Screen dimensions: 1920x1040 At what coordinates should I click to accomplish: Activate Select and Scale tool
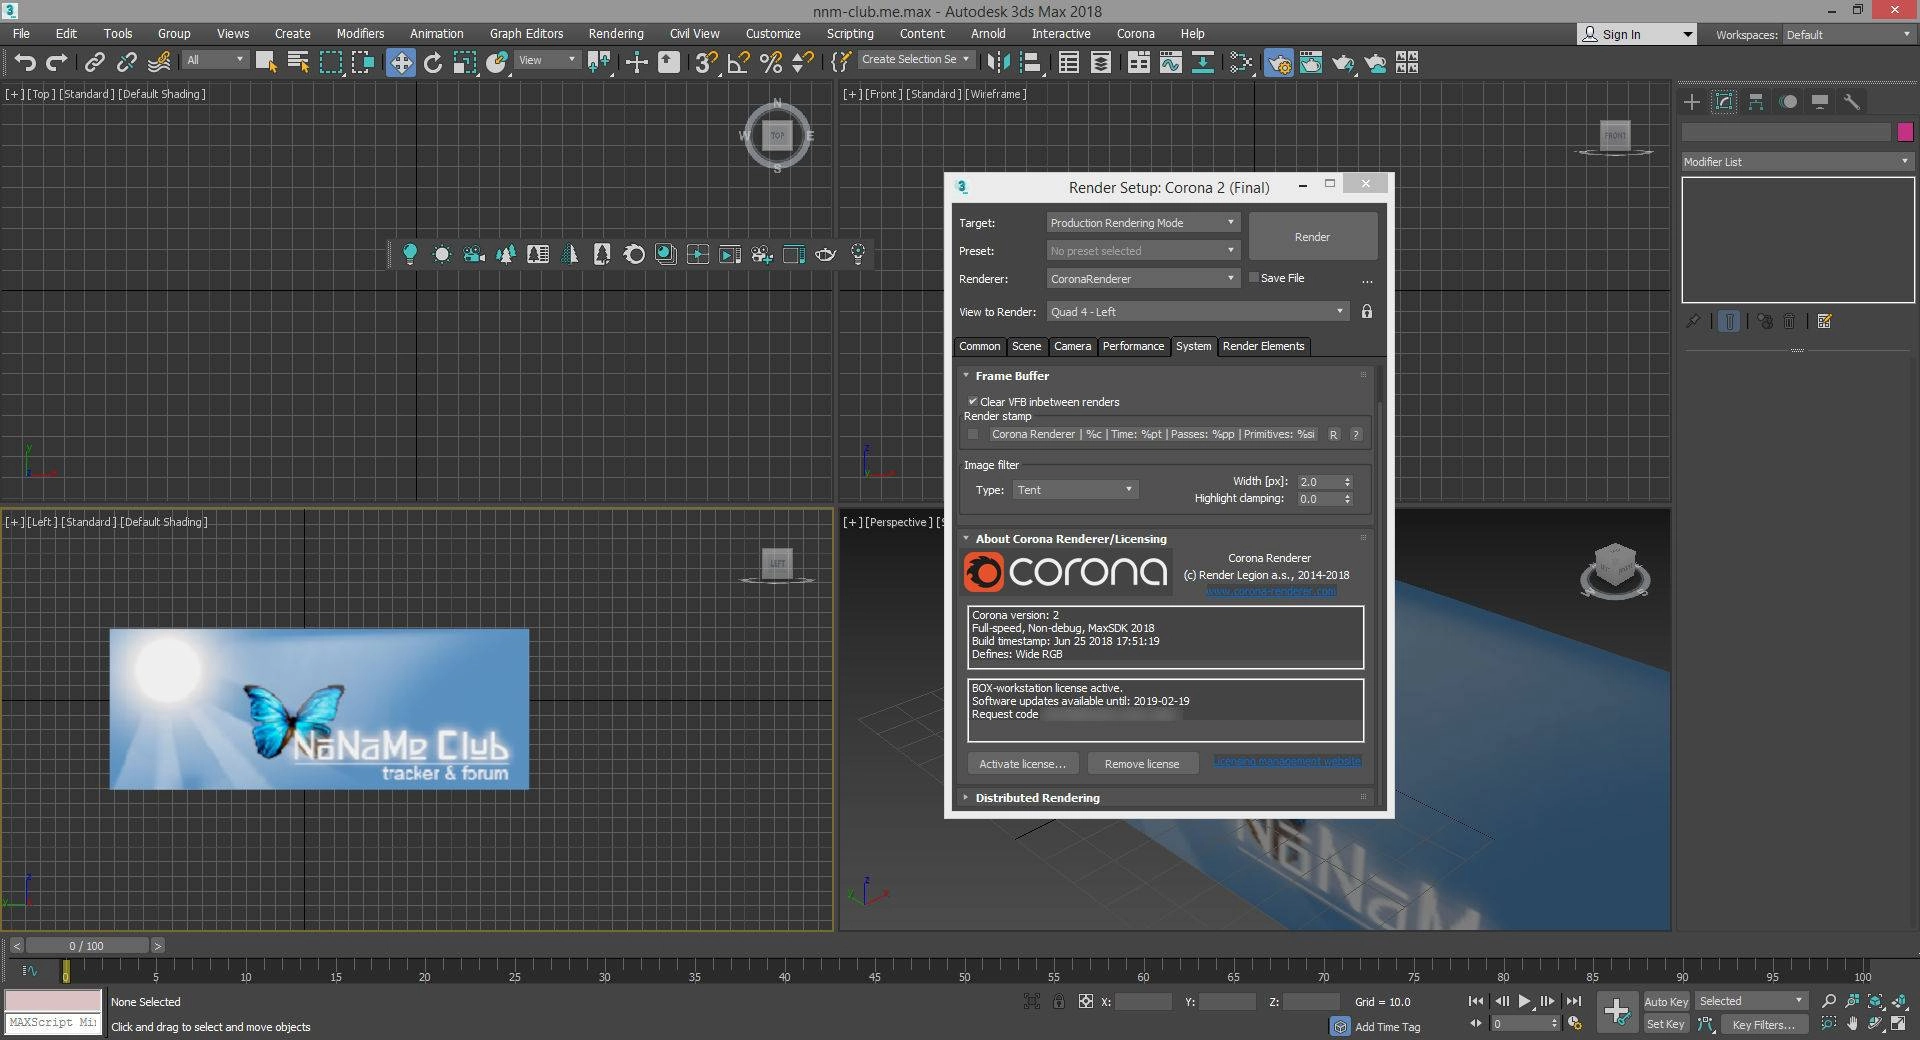click(465, 63)
